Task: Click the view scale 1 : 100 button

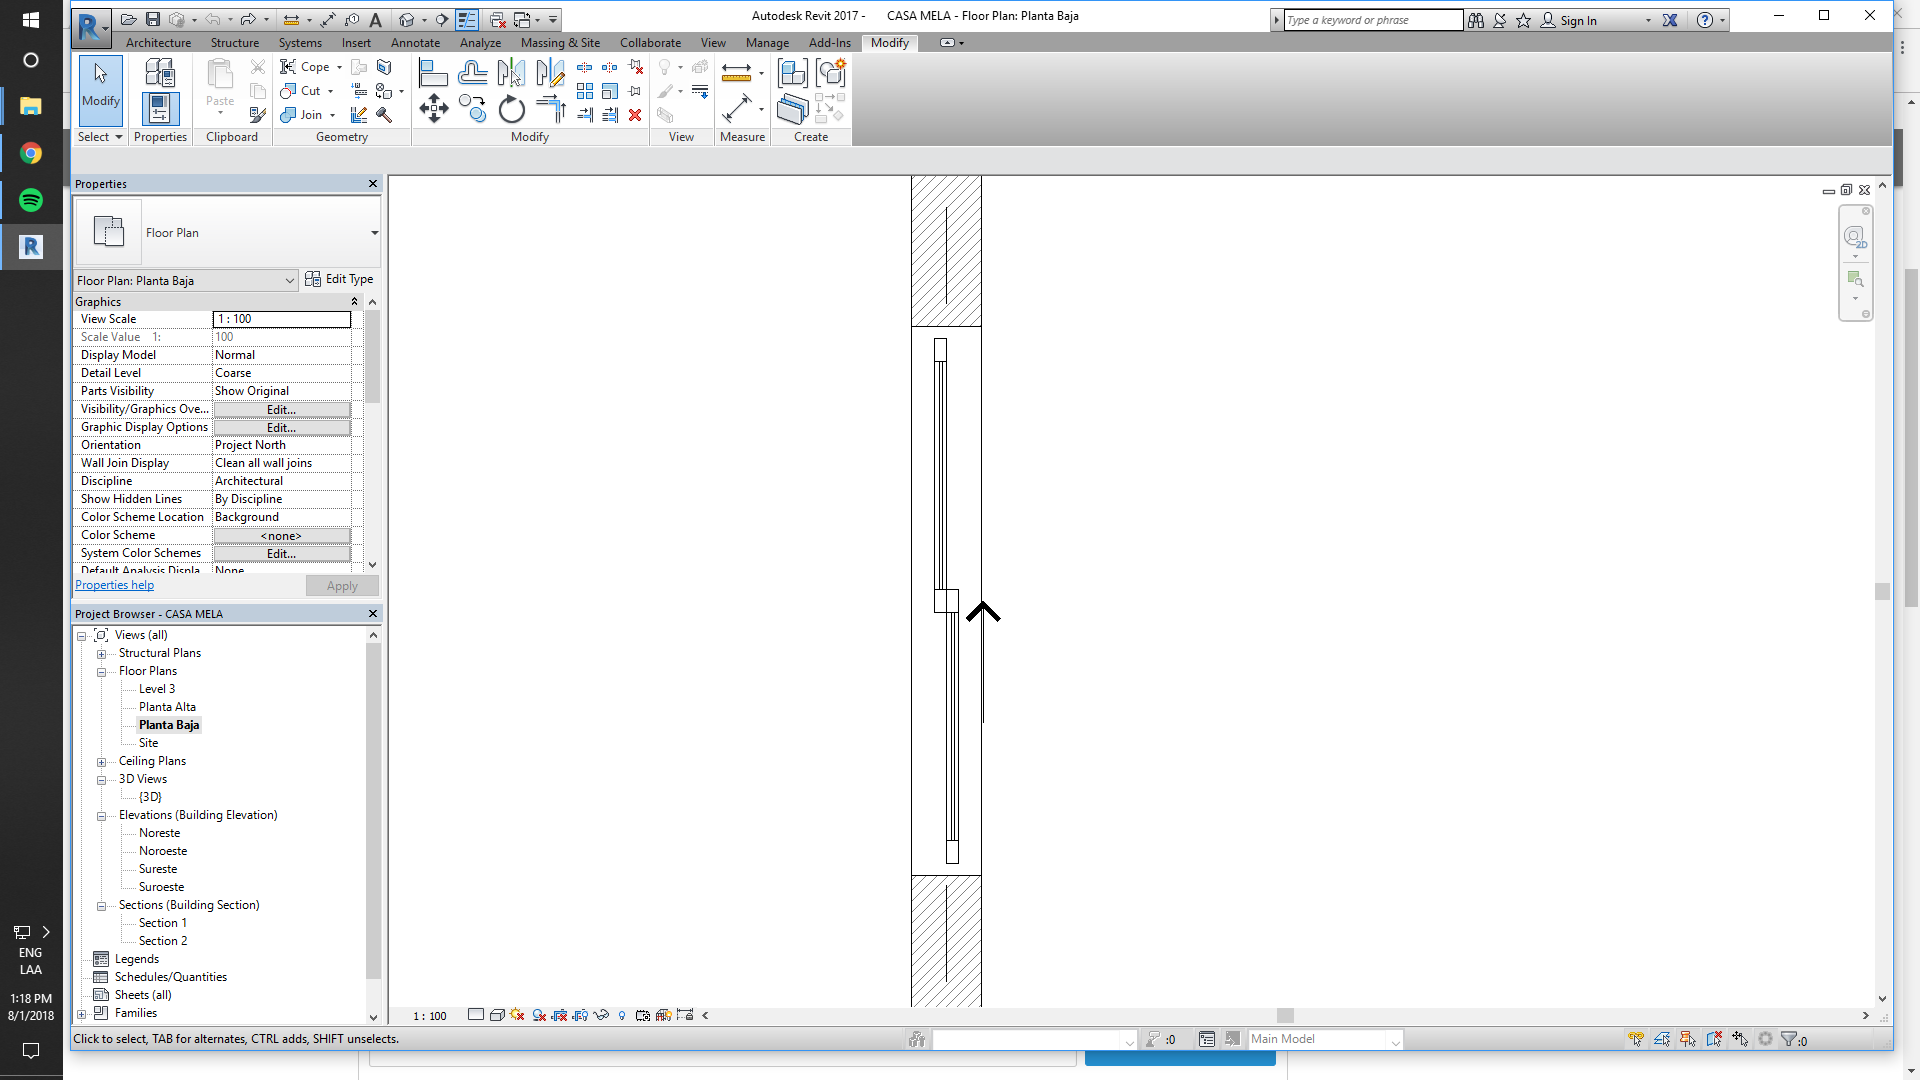Action: [x=430, y=1016]
